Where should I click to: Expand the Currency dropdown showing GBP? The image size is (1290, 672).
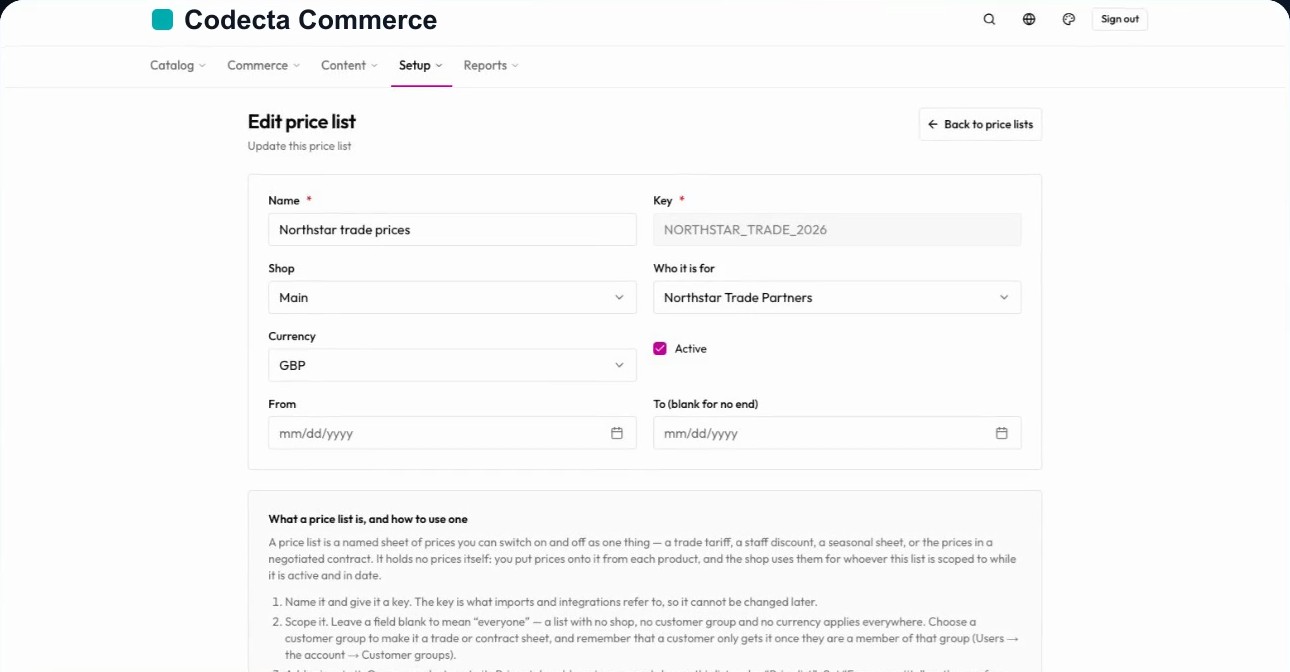(x=452, y=365)
